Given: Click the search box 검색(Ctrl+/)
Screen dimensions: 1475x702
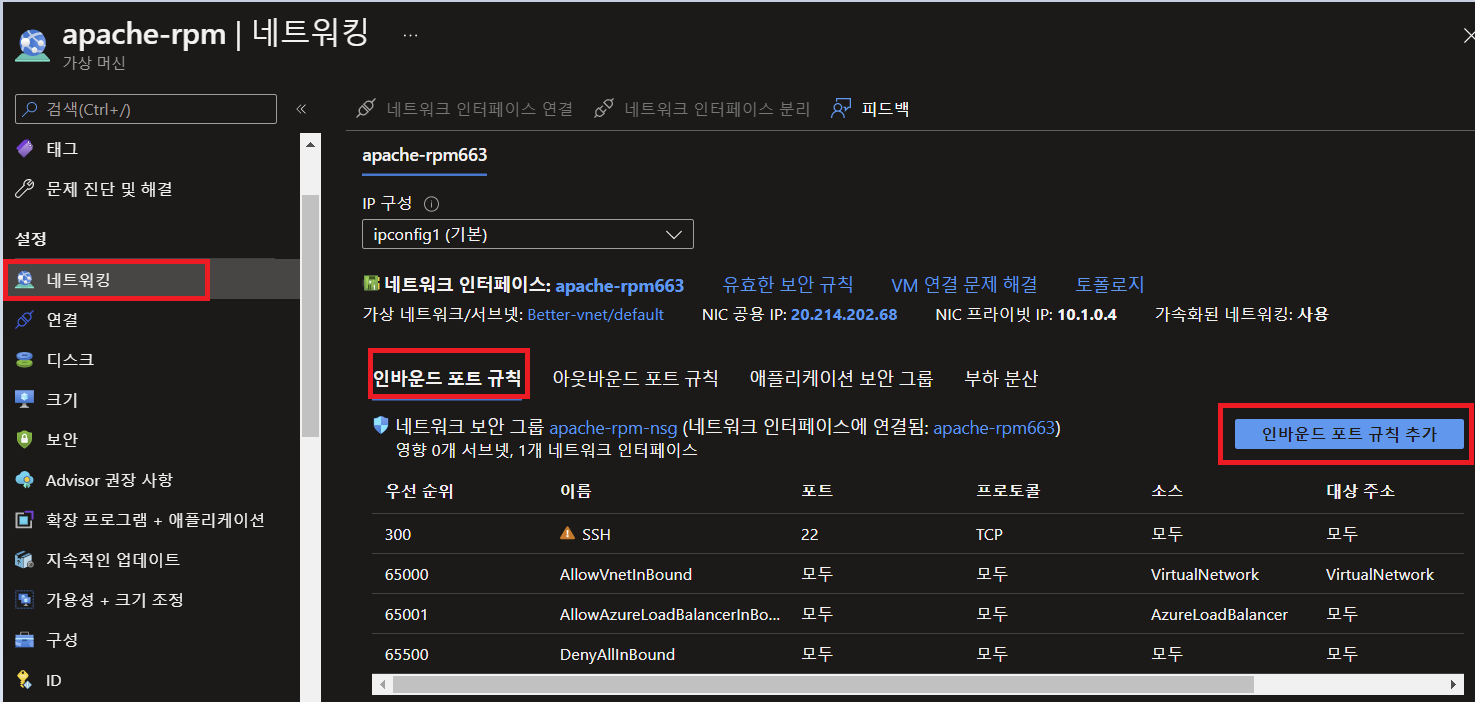Looking at the screenshot, I should point(146,109).
